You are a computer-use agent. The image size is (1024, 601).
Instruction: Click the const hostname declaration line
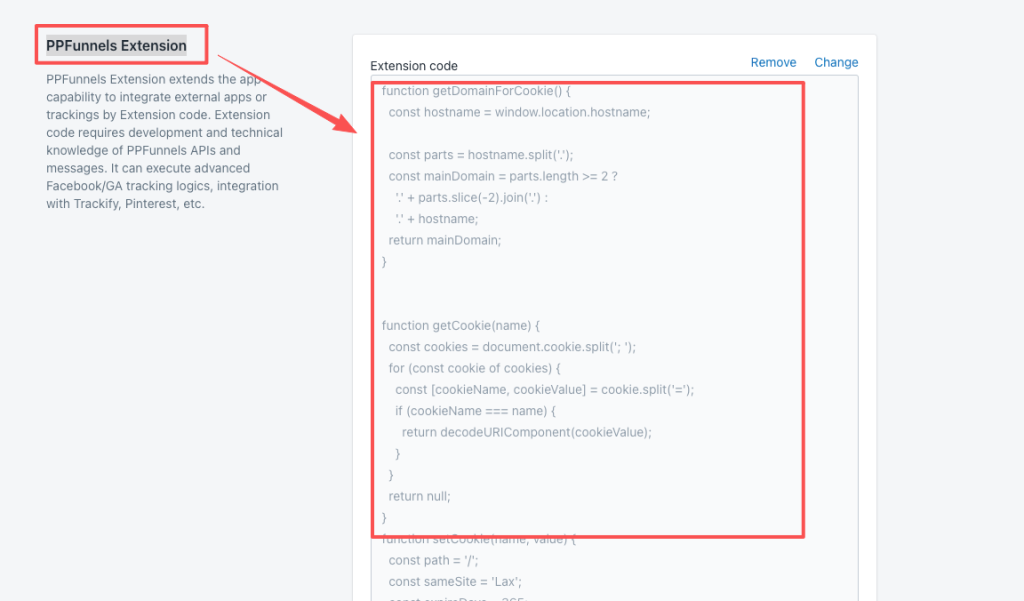click(519, 112)
